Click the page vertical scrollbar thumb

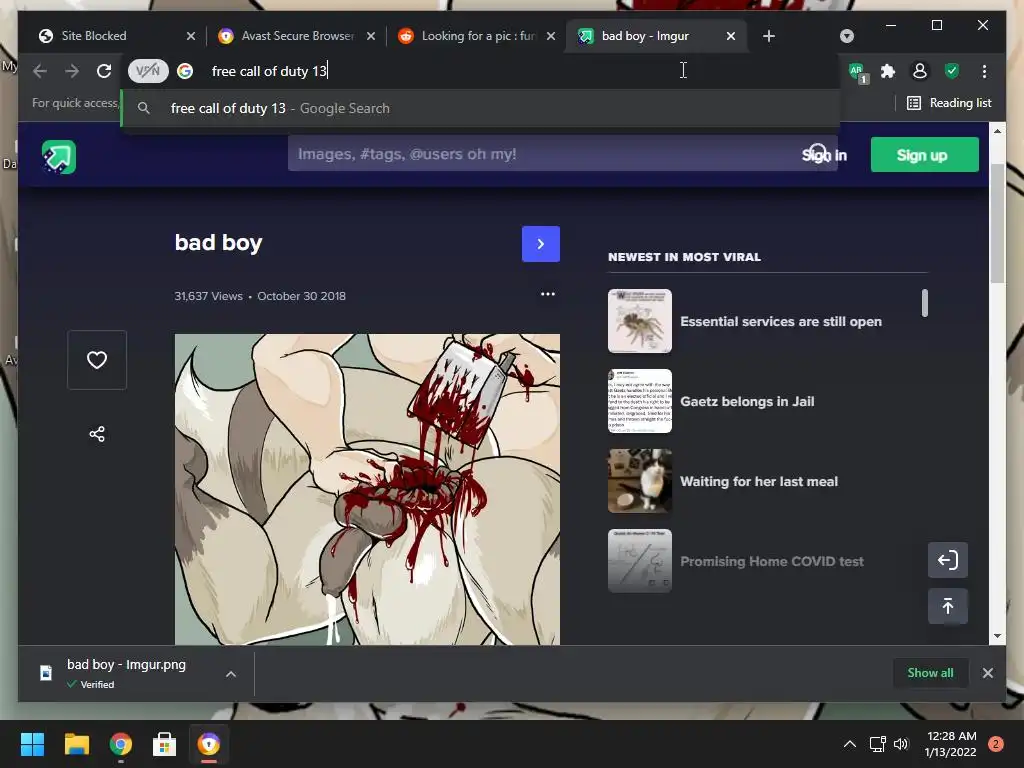pos(997,222)
